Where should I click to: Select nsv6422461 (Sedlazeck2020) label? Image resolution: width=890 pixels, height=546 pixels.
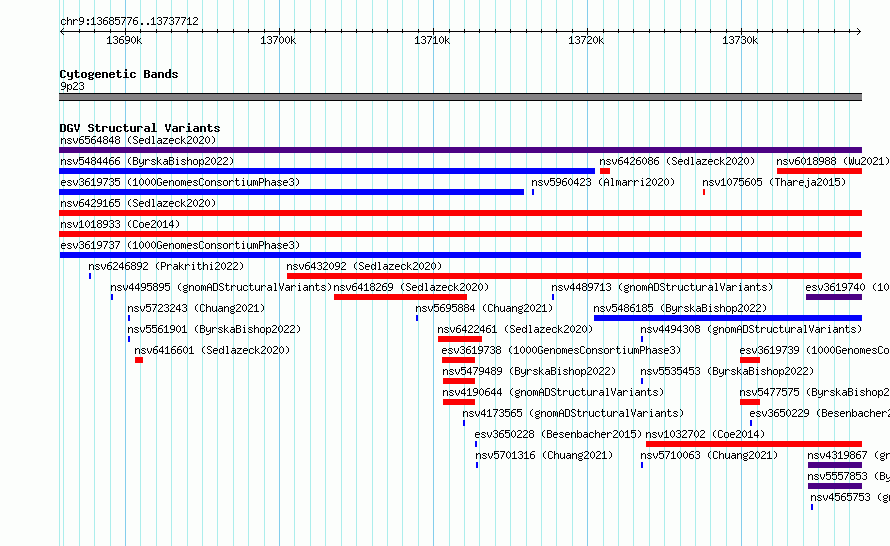pyautogui.click(x=515, y=329)
